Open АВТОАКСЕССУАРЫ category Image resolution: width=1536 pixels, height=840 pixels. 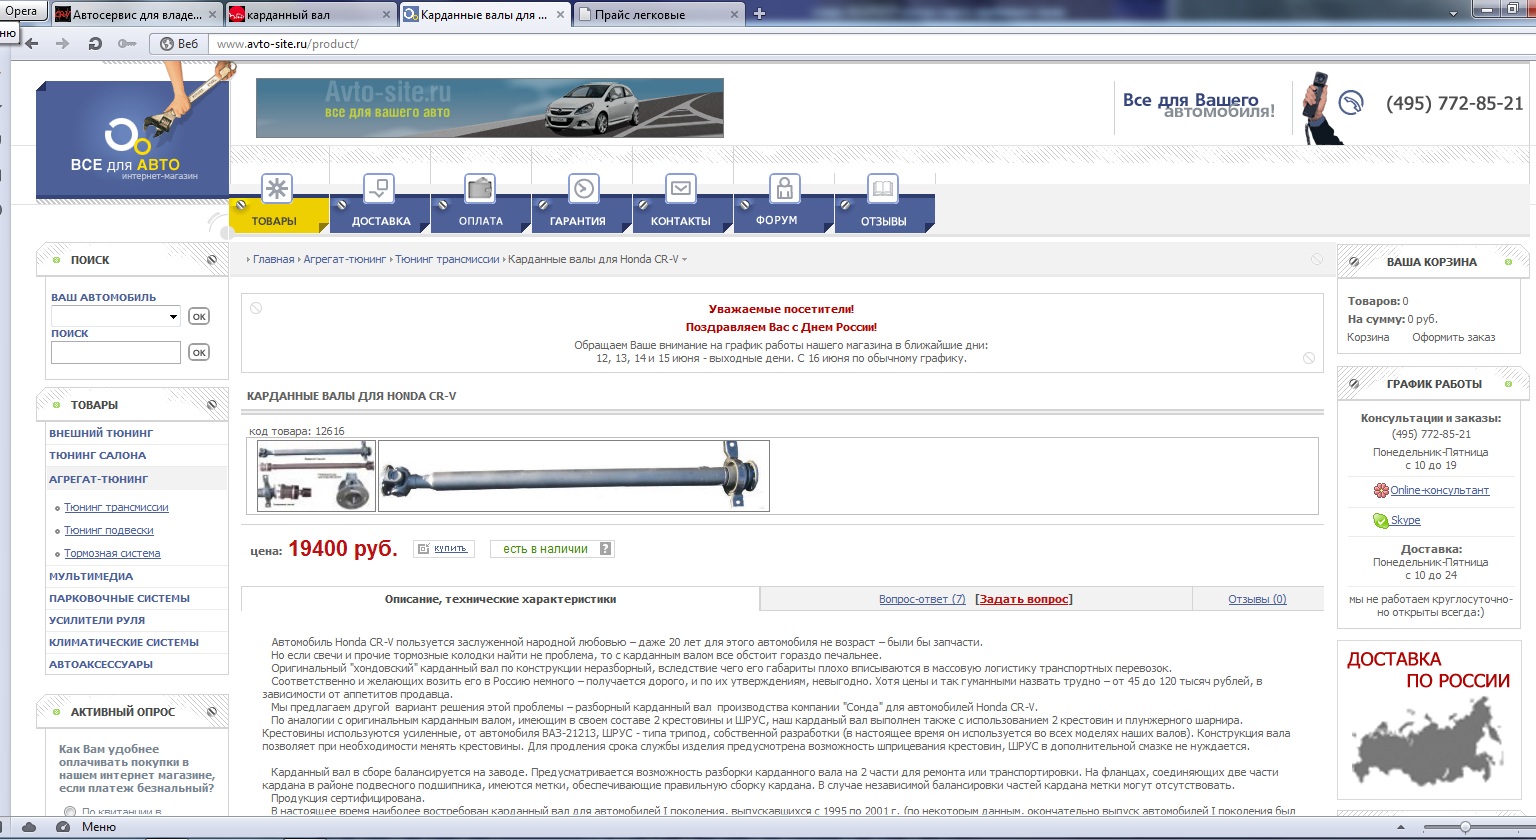(x=101, y=664)
